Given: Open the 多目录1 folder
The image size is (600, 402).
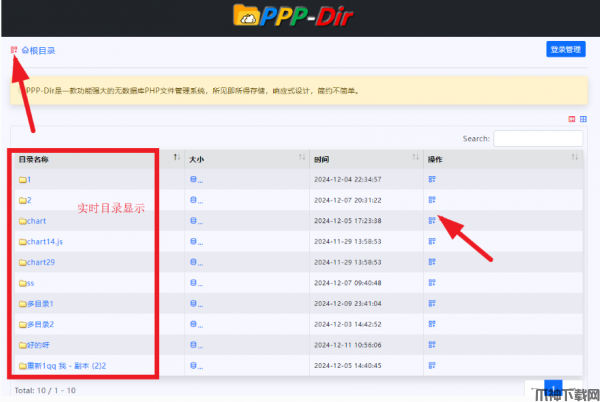Looking at the screenshot, I should click(x=36, y=304).
